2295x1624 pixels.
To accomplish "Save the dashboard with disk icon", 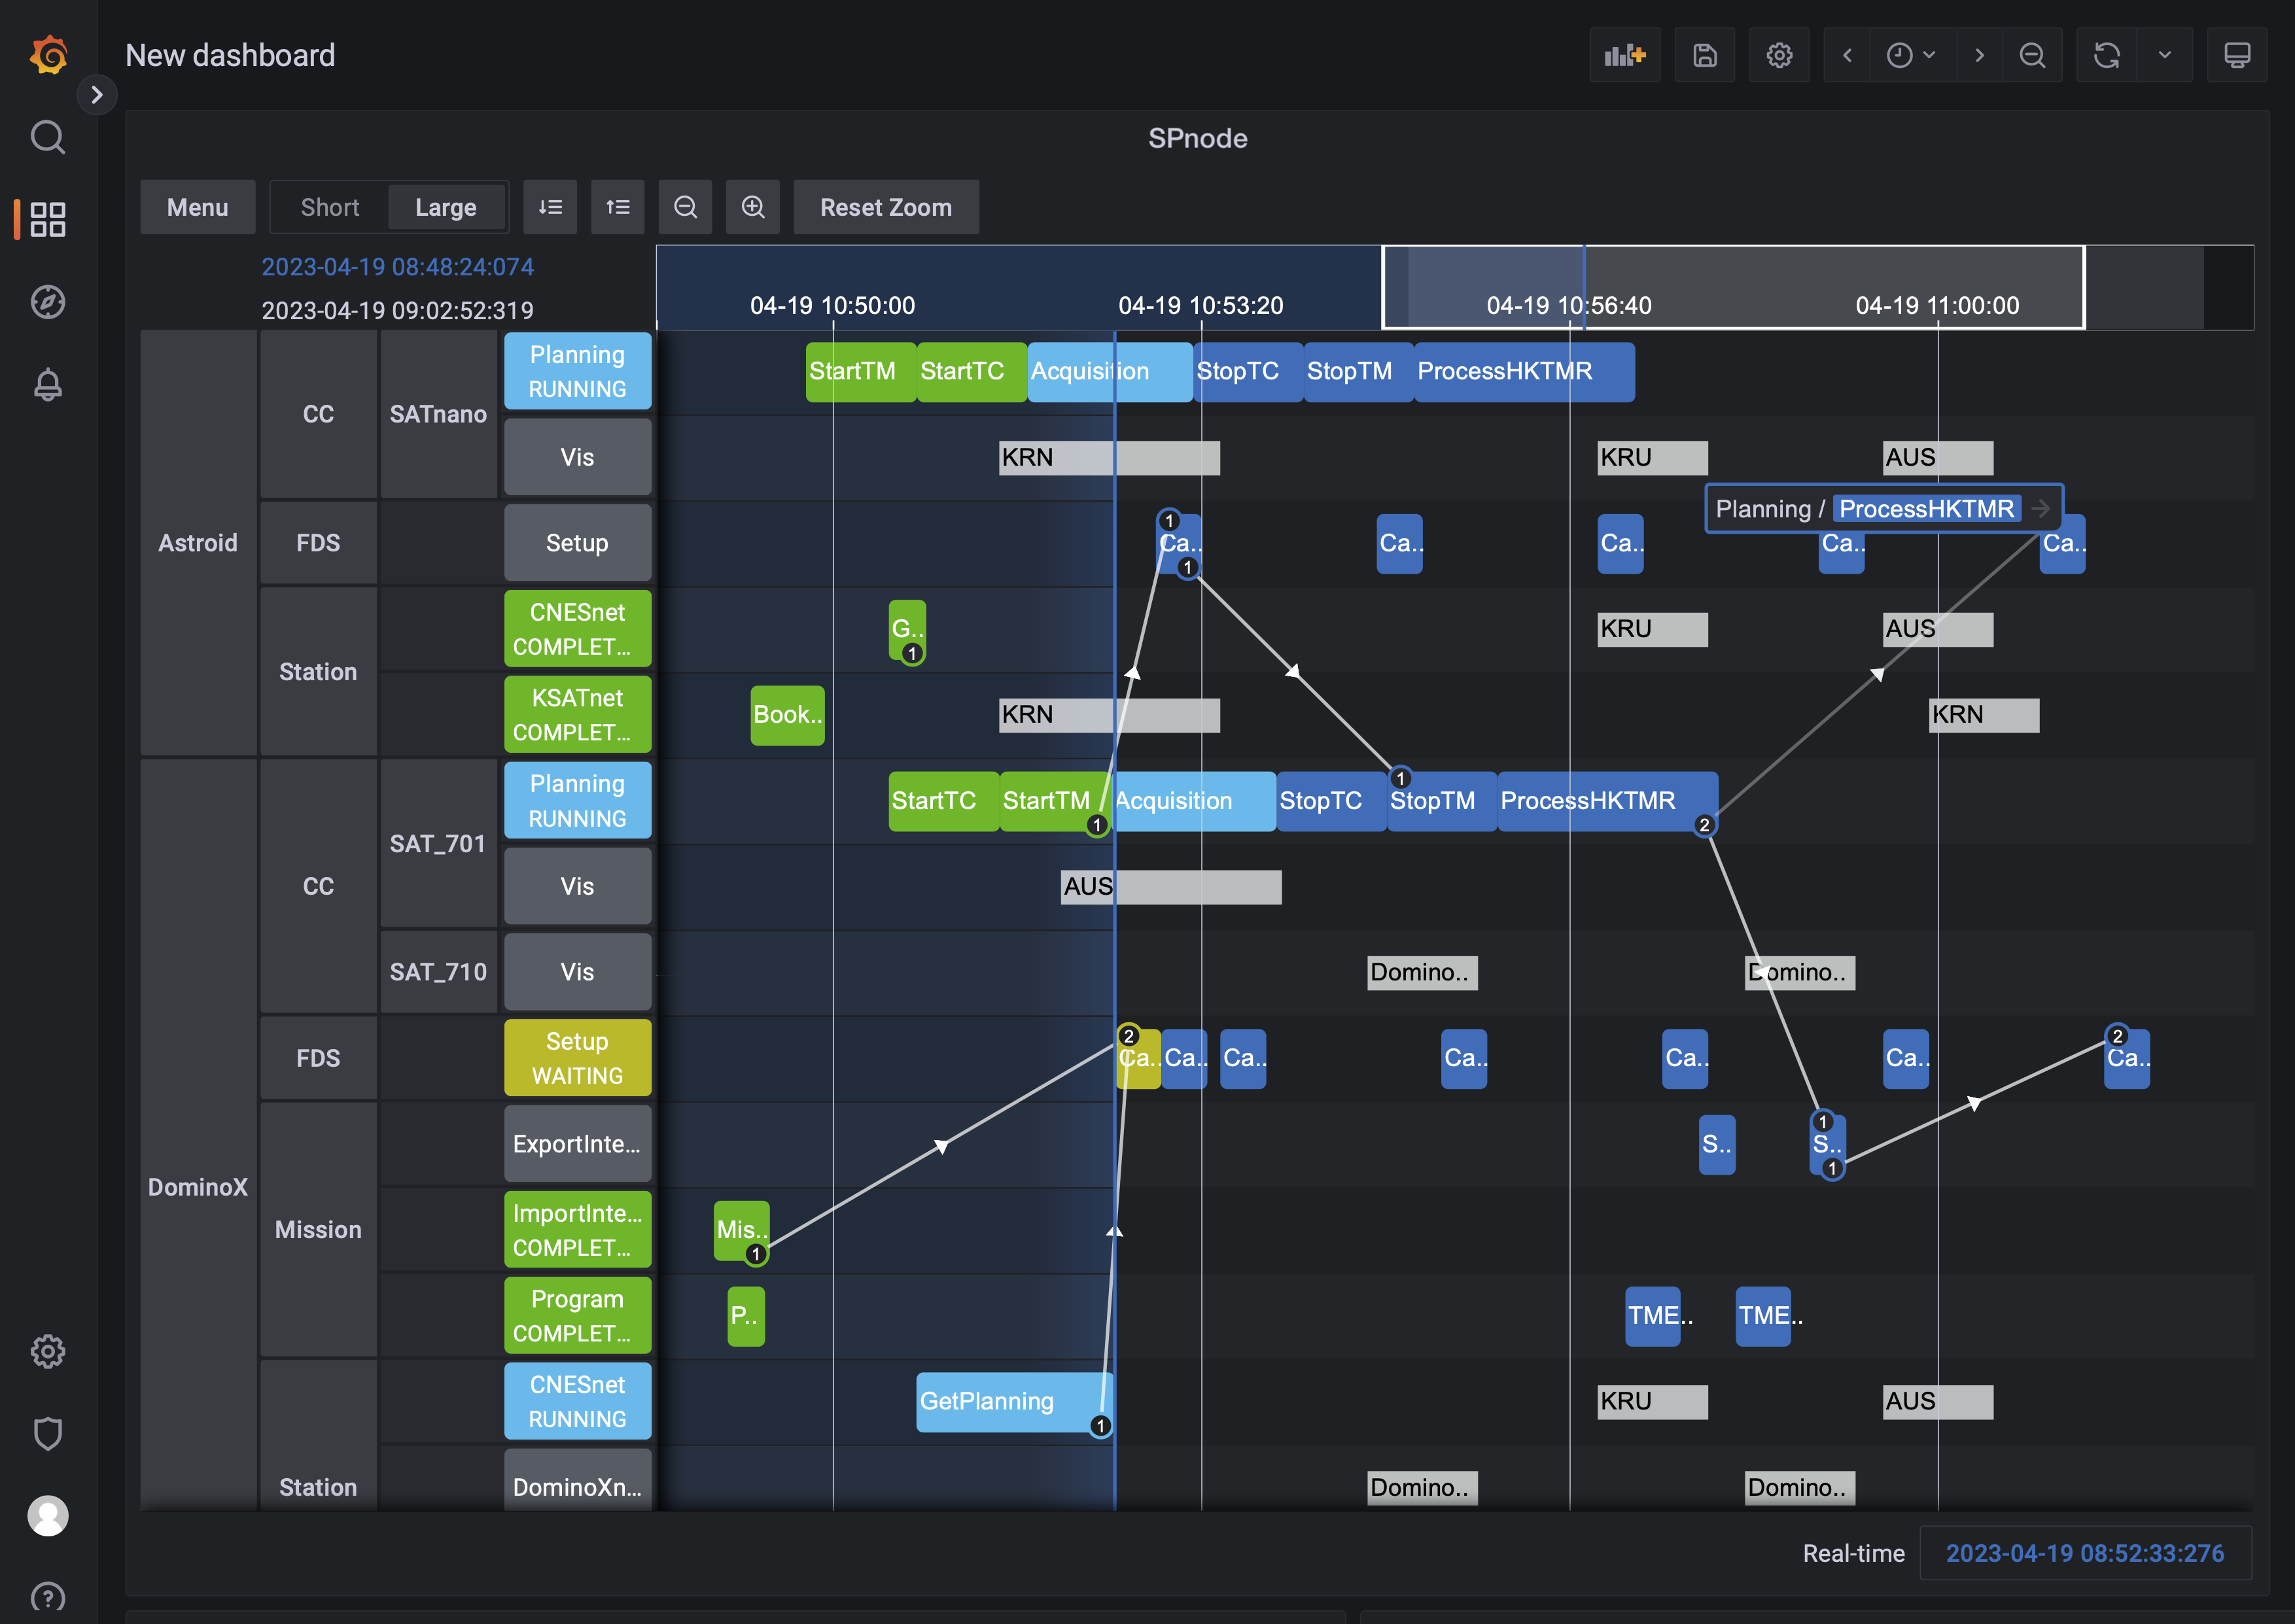I will click(1705, 55).
